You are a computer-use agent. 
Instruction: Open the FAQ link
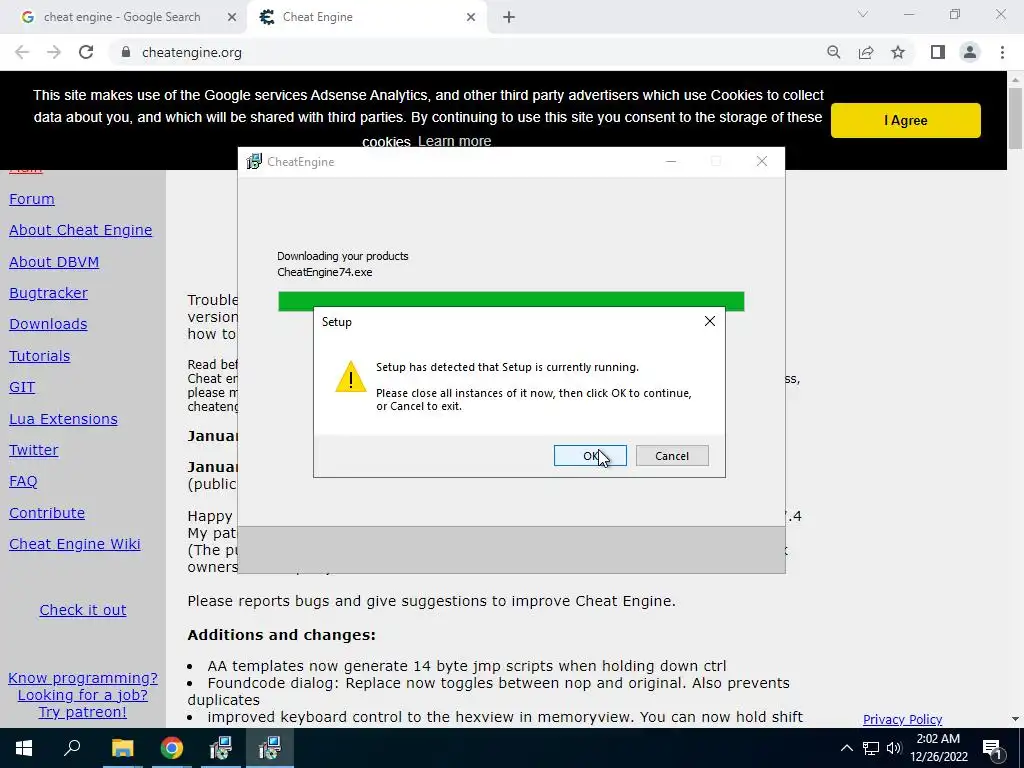pyautogui.click(x=23, y=482)
